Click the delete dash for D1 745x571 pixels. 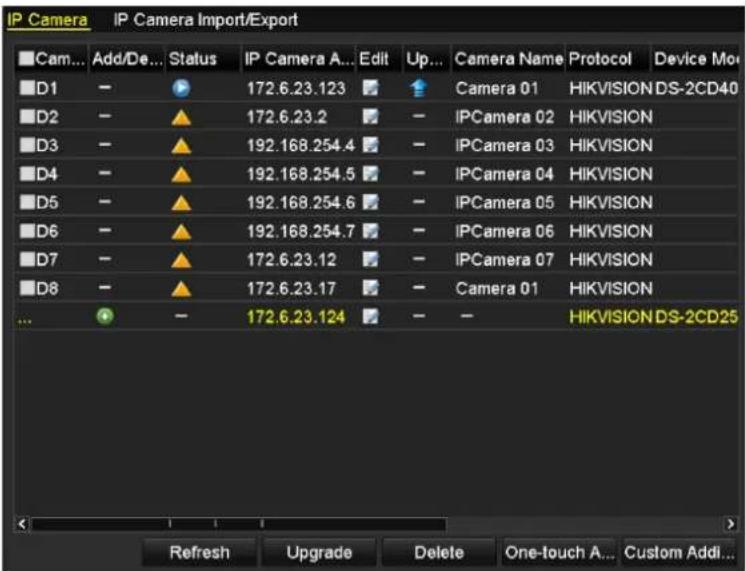[x=105, y=87]
